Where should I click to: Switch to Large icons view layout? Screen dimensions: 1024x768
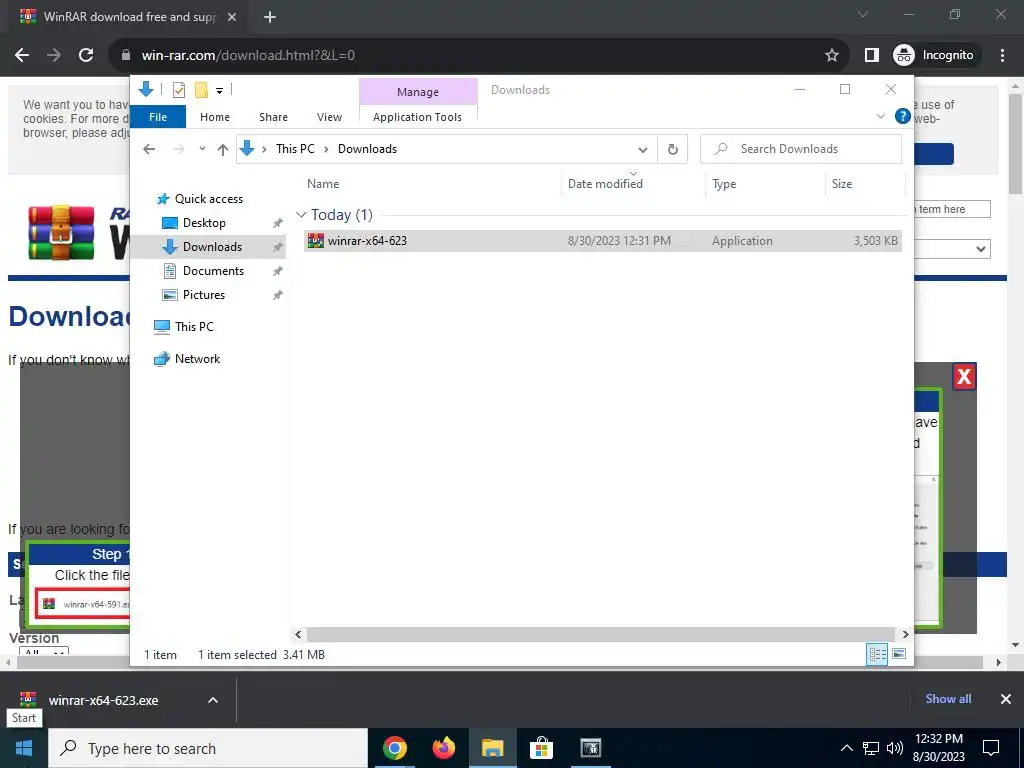pos(899,654)
